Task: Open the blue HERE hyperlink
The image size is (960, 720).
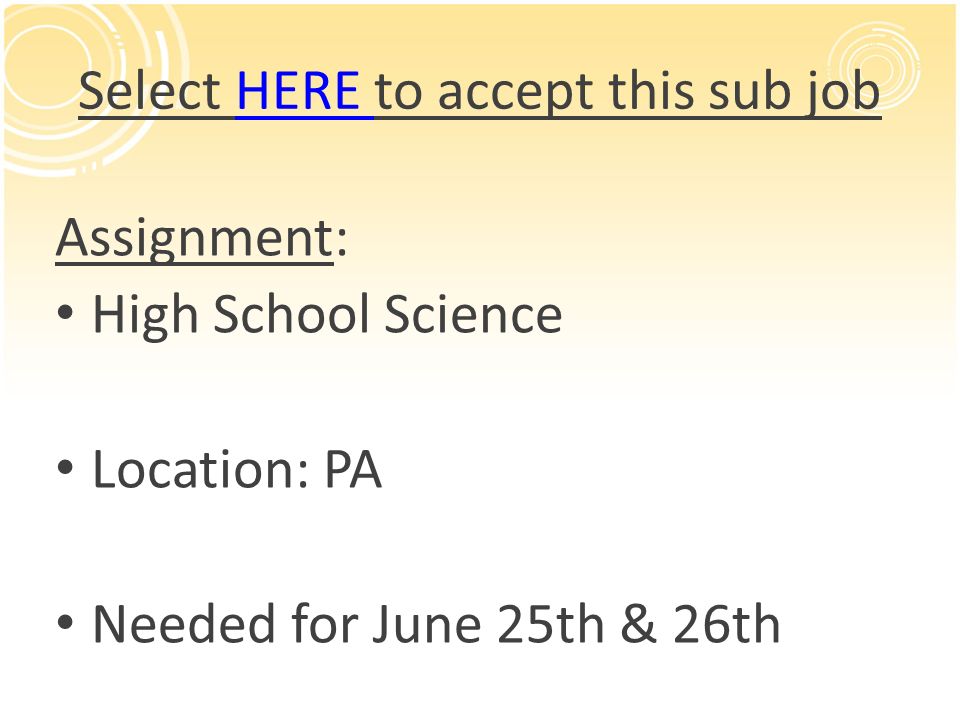Action: click(298, 91)
